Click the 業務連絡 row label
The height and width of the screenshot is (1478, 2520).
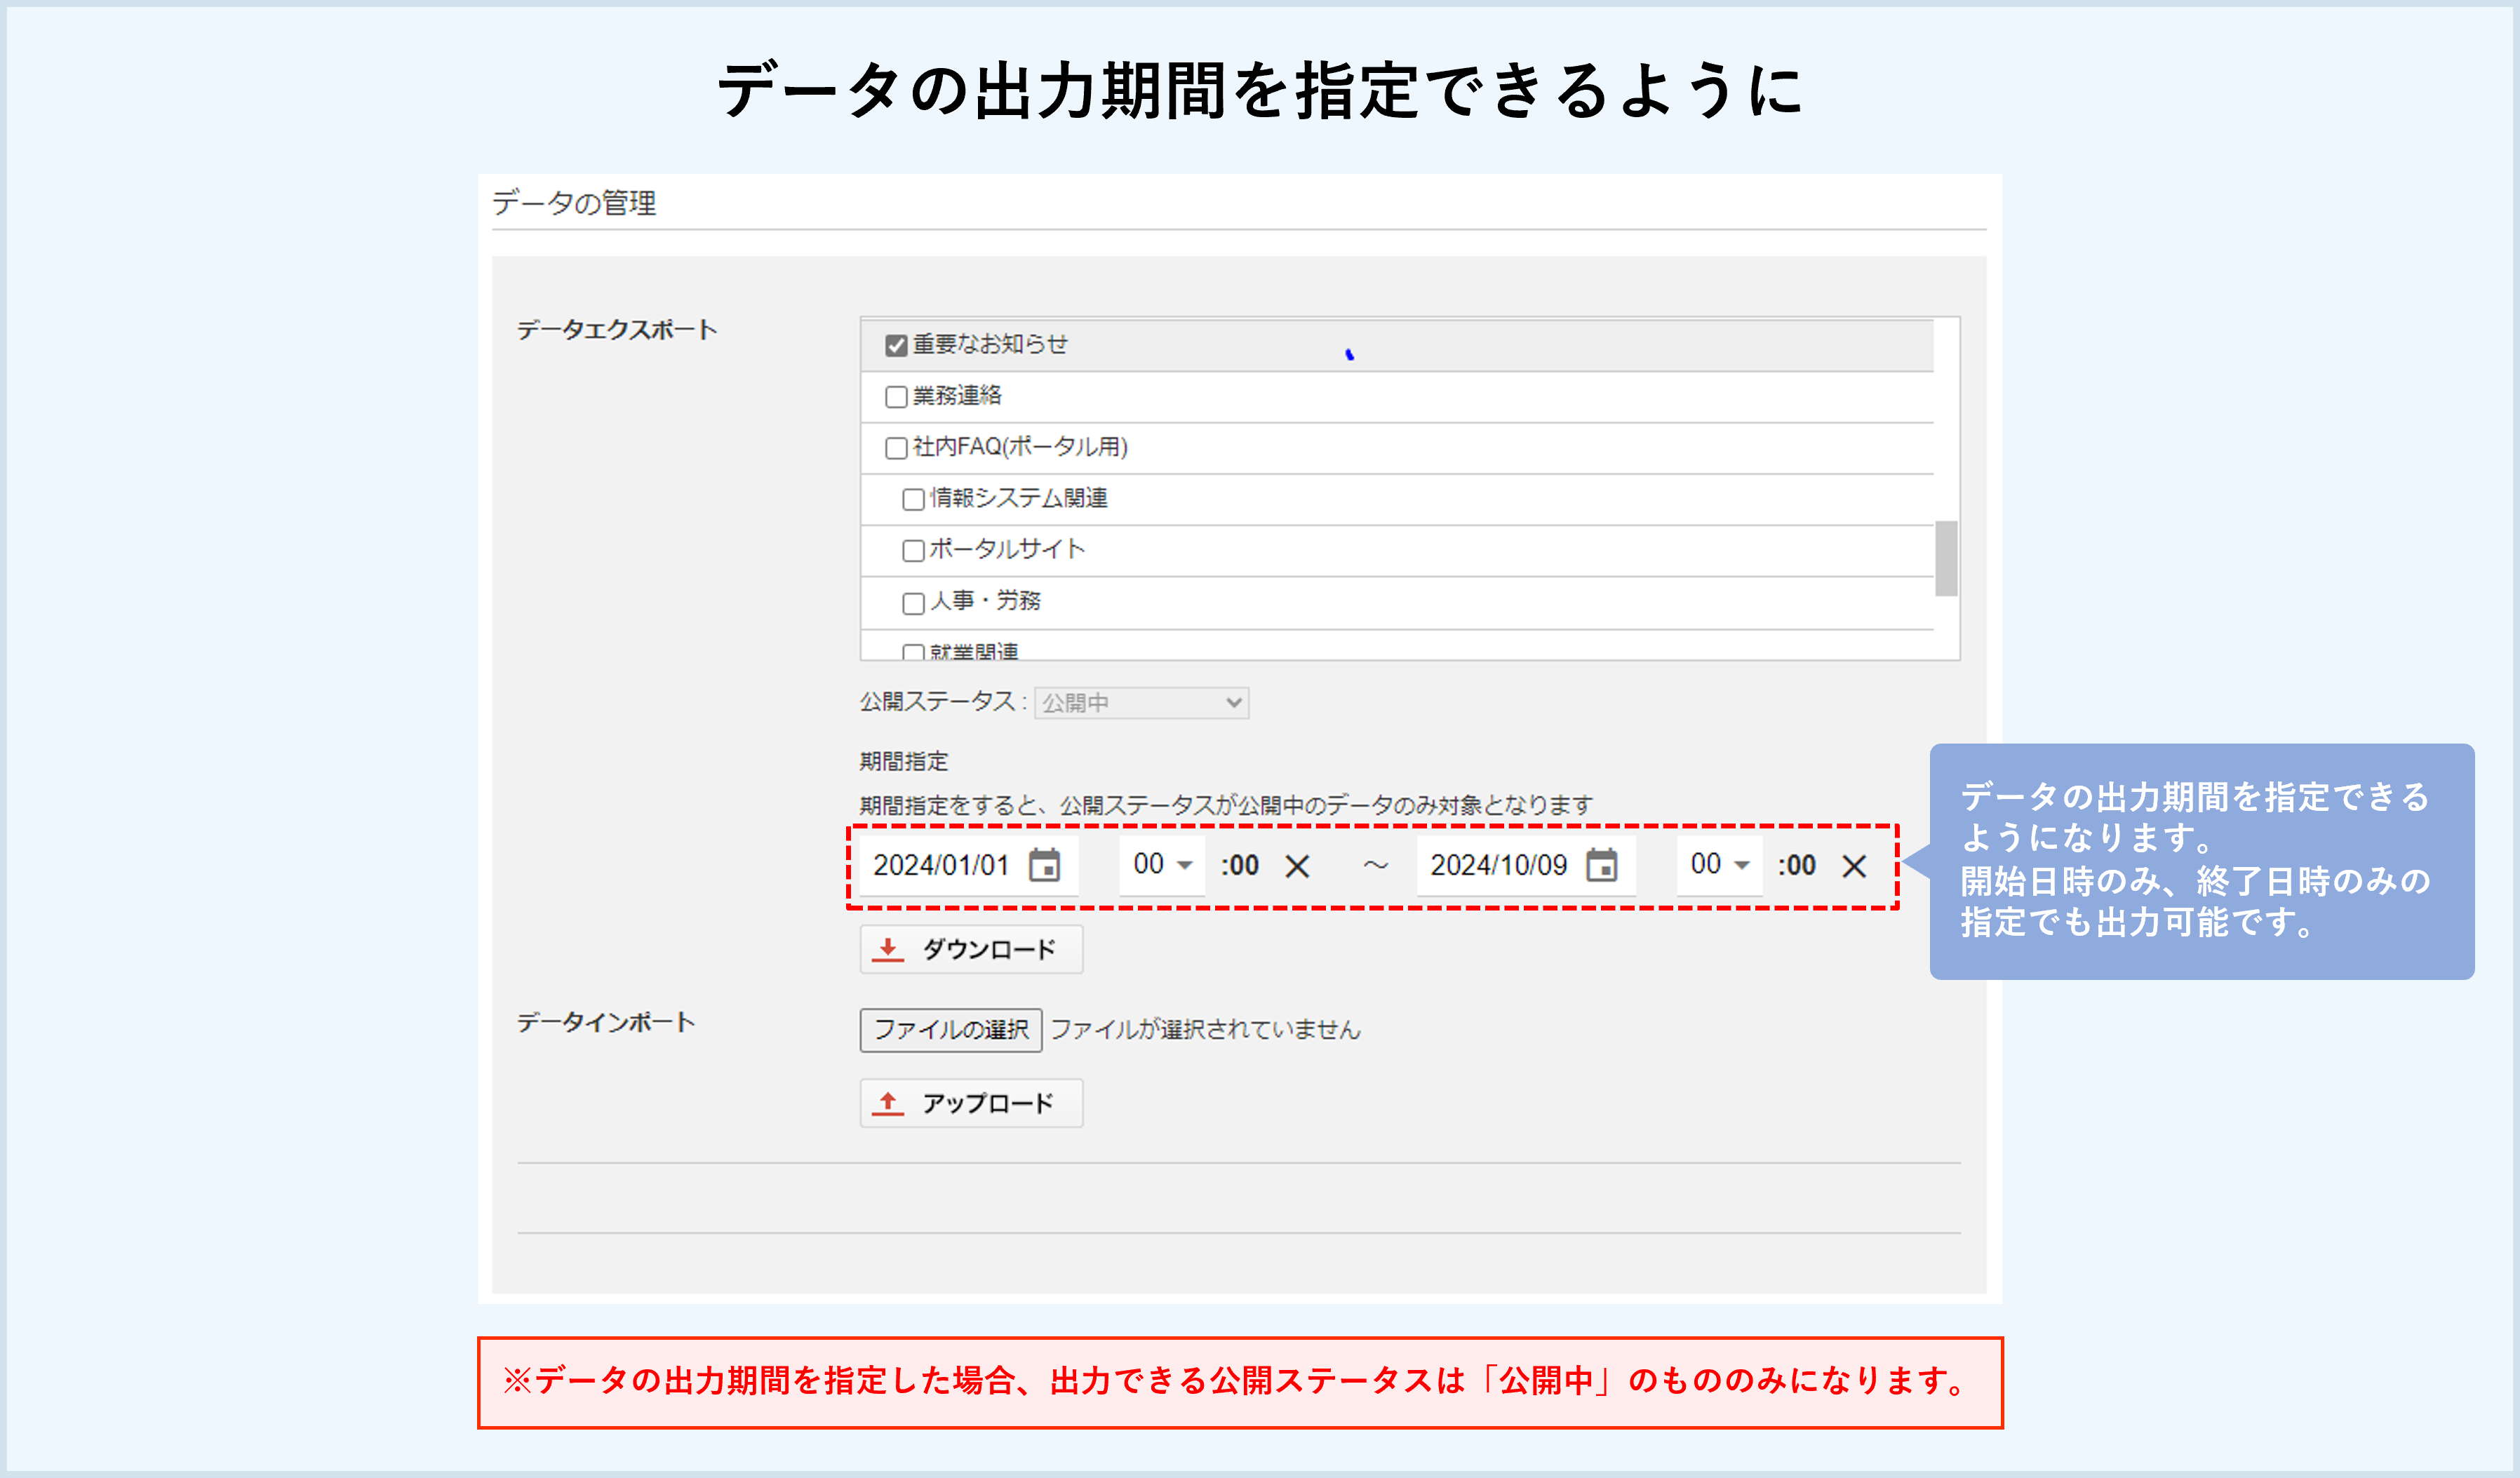(957, 396)
